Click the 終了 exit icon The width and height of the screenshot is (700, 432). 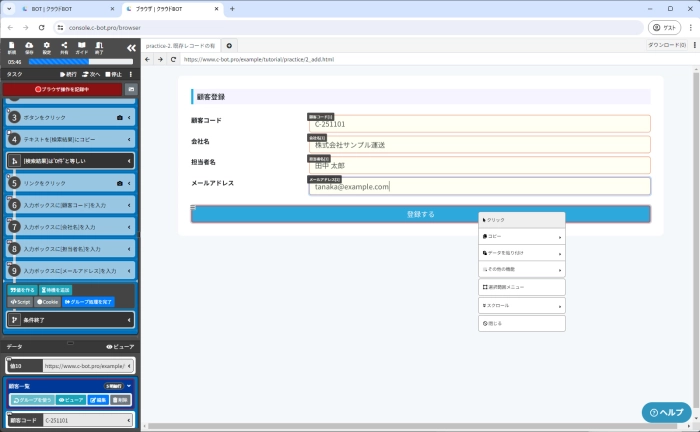click(100, 47)
